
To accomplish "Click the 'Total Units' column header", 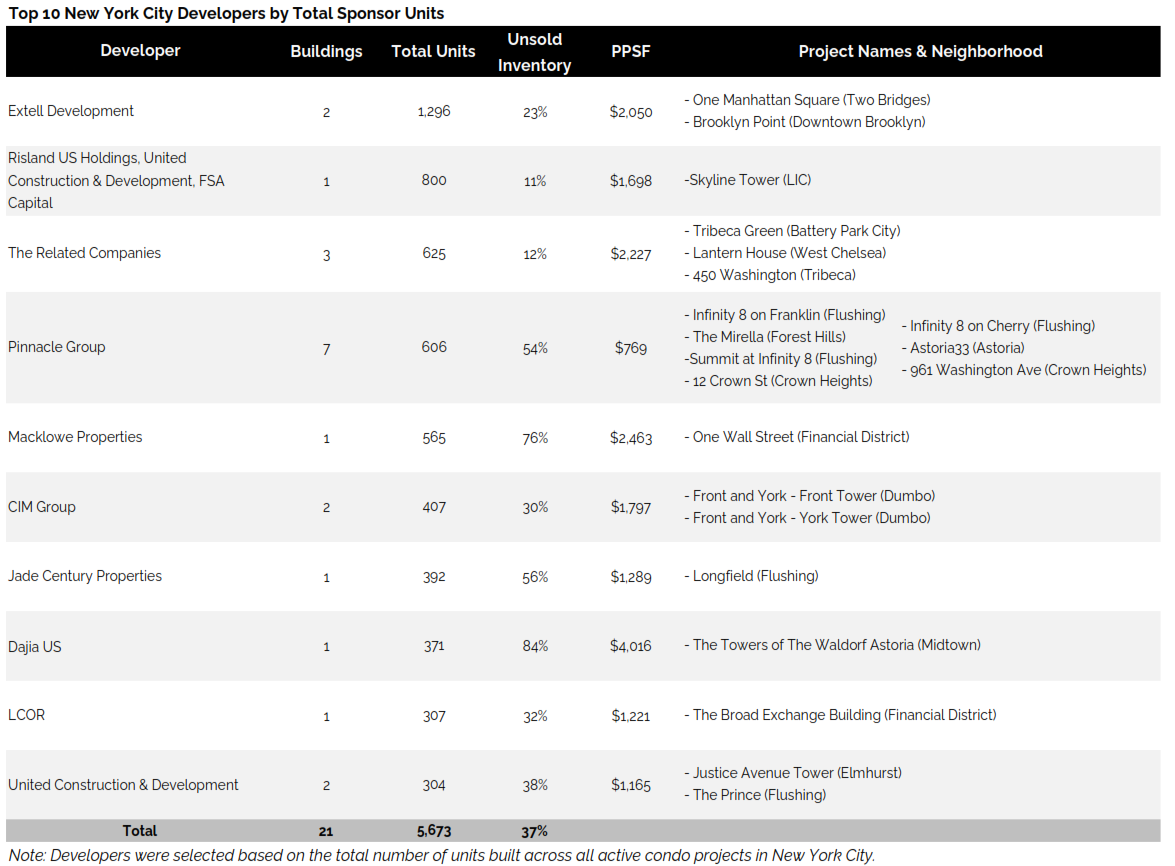I will pos(433,51).
